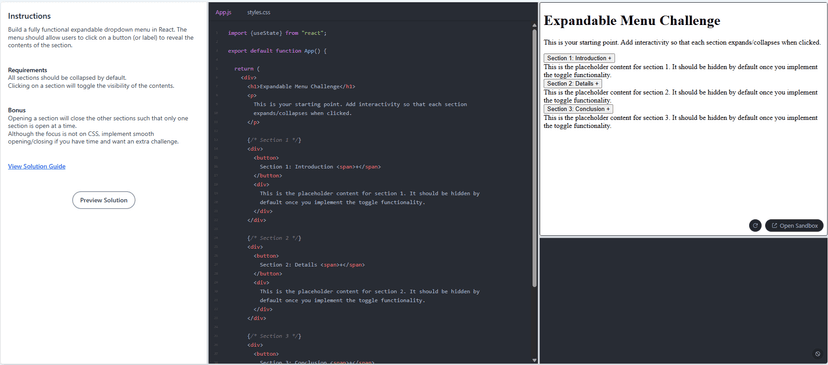Viewport: 828px width, 365px height.
Task: Click the Preview Solution button
Action: click(104, 200)
